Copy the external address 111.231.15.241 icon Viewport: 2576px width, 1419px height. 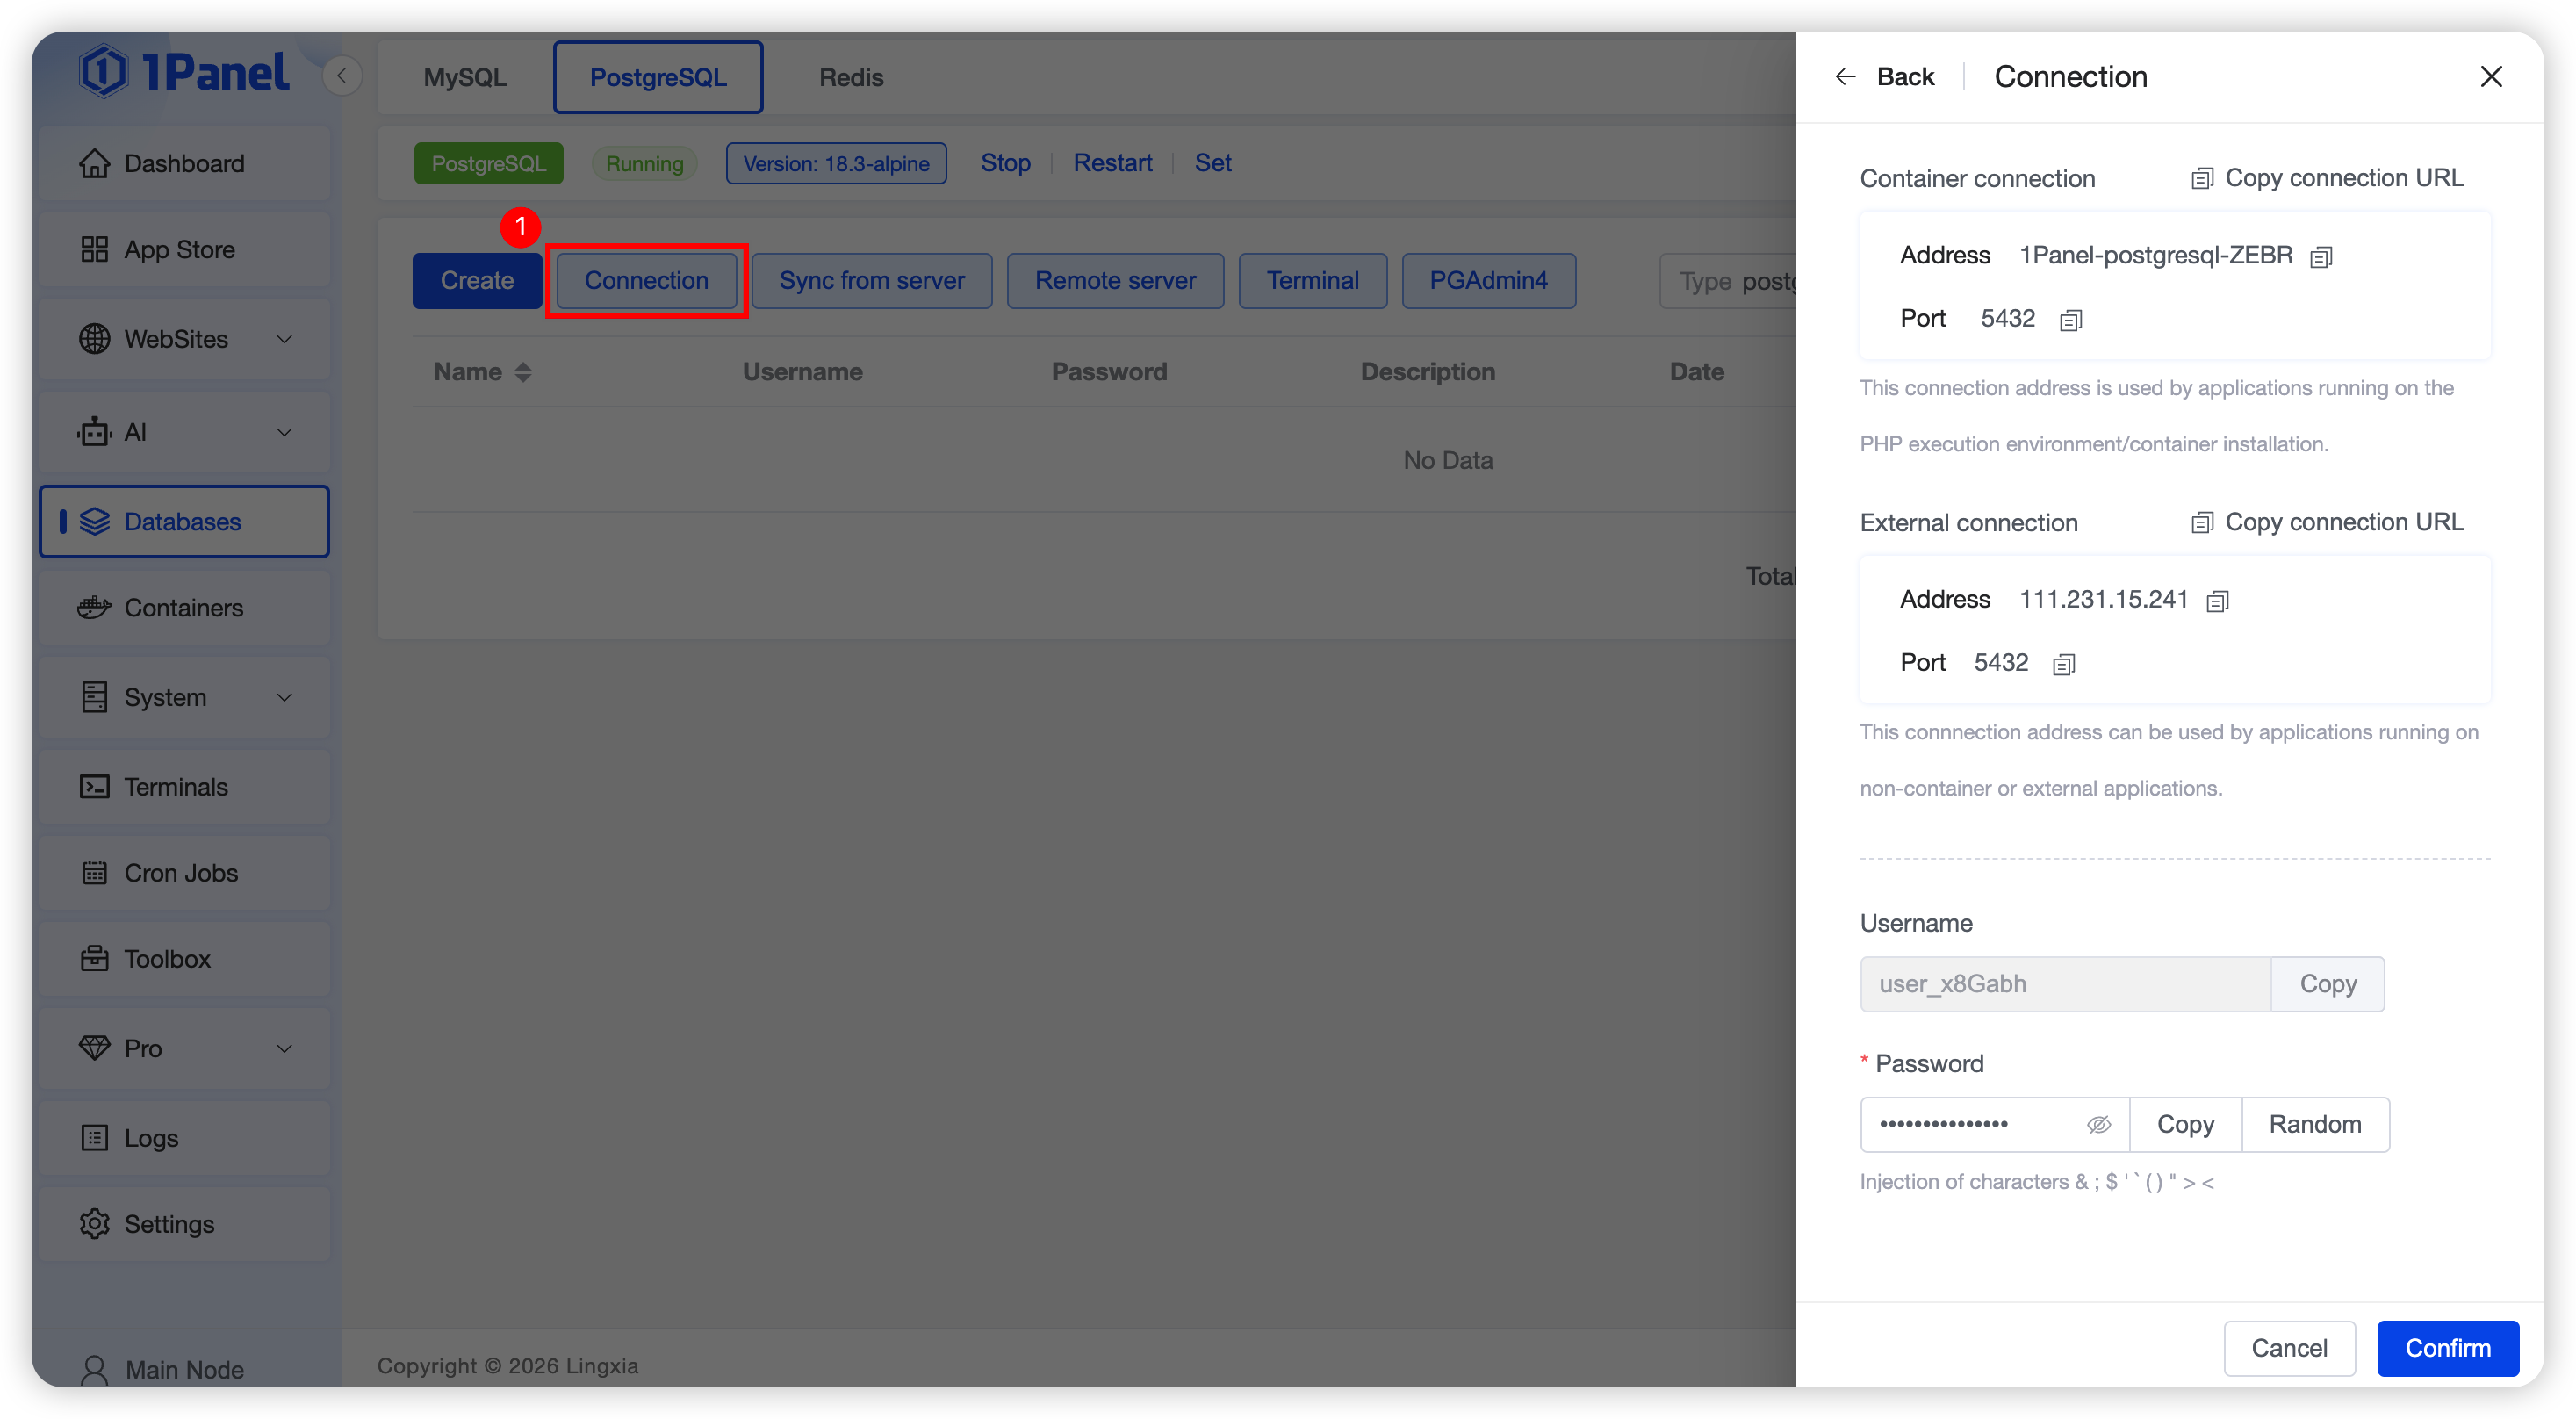coord(2217,601)
